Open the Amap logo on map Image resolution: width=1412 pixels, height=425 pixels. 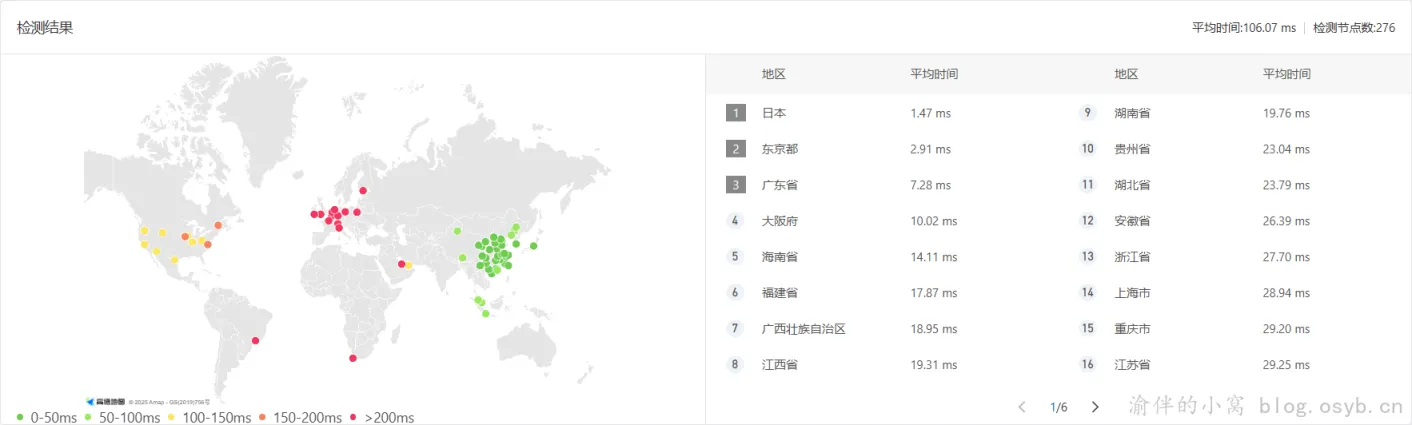(x=105, y=401)
